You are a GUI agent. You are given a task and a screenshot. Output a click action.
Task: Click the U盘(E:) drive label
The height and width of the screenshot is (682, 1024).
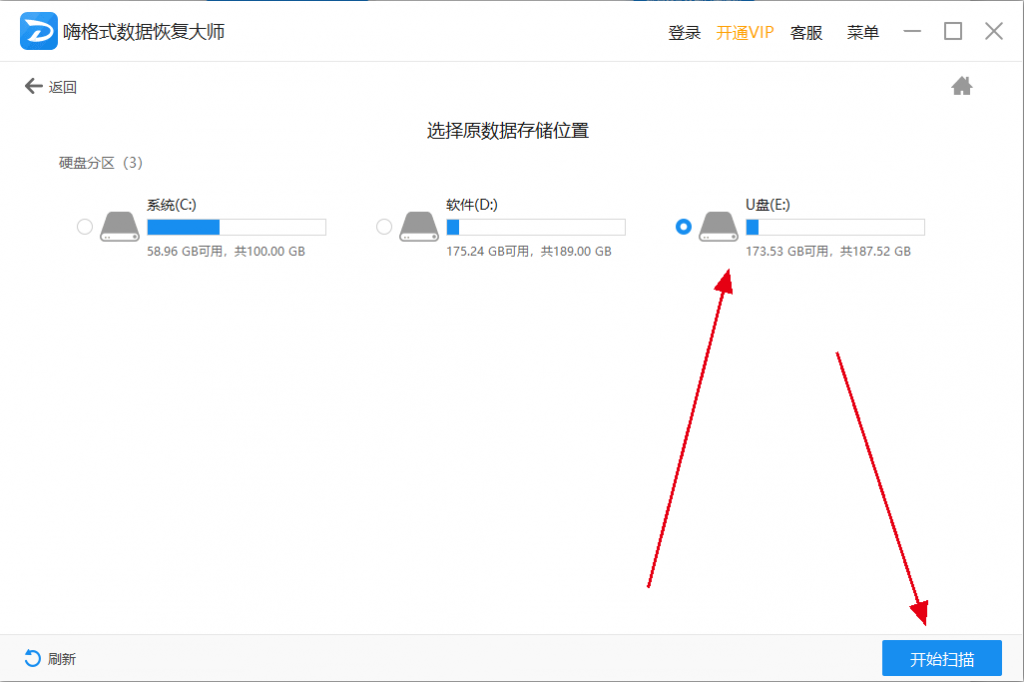(x=767, y=205)
